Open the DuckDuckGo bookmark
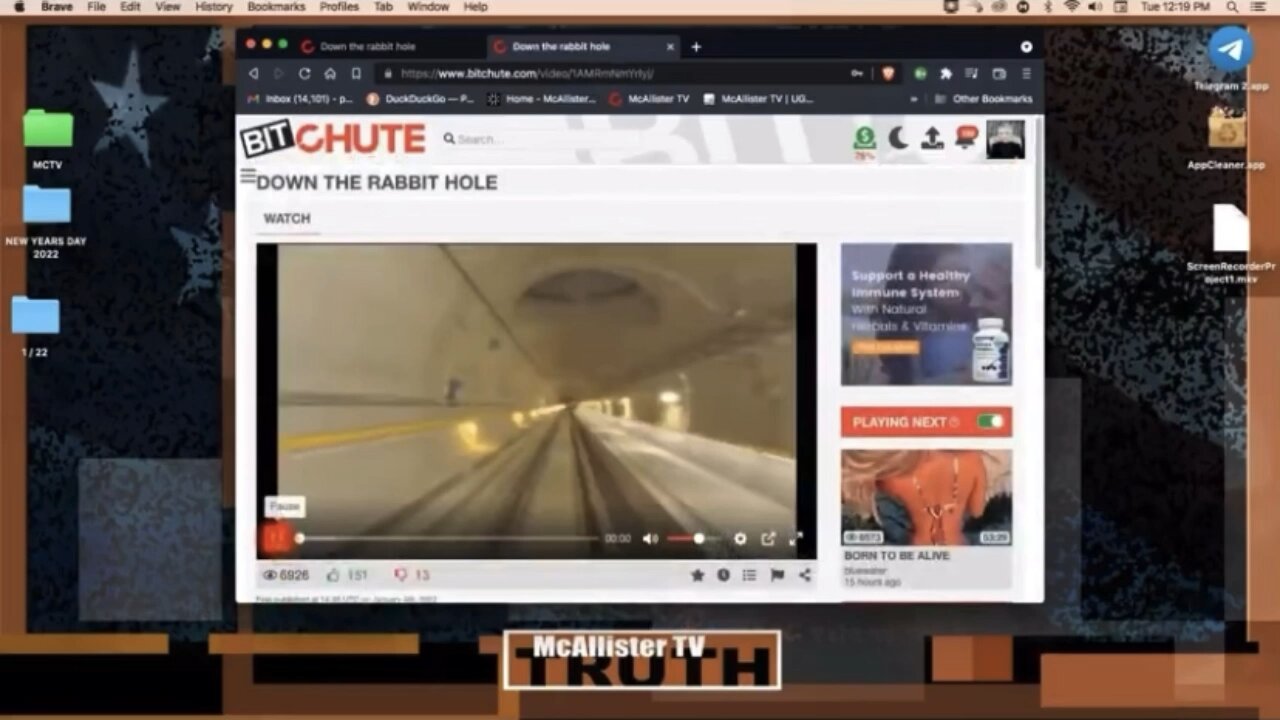 point(420,99)
